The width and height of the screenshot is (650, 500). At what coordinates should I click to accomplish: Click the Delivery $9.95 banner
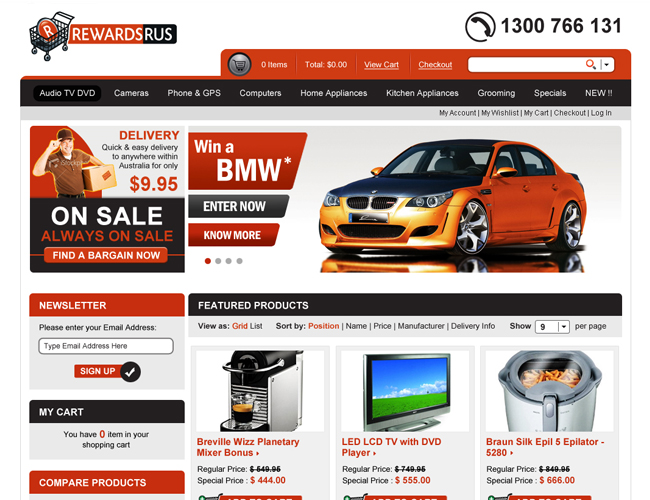tap(107, 162)
